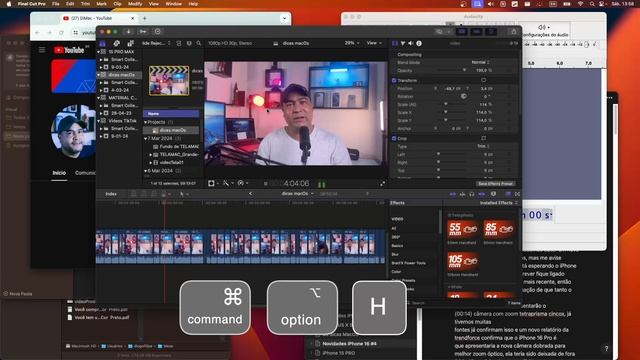640x360 pixels.
Task: Toggle snapping in timeline
Action: point(482,194)
